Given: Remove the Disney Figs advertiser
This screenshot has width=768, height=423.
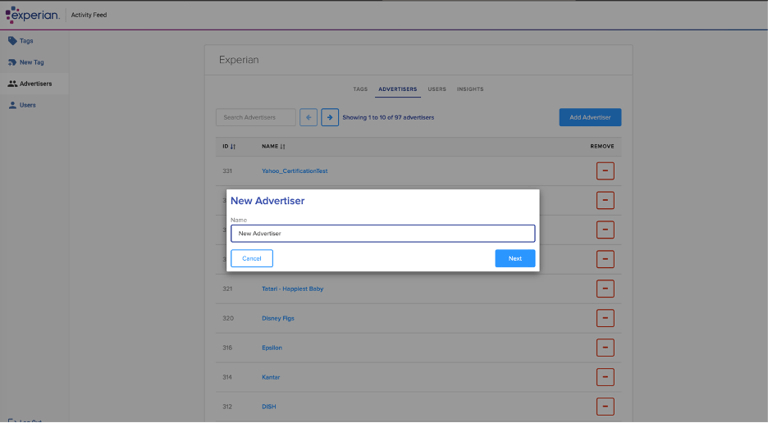Looking at the screenshot, I should coord(604,318).
